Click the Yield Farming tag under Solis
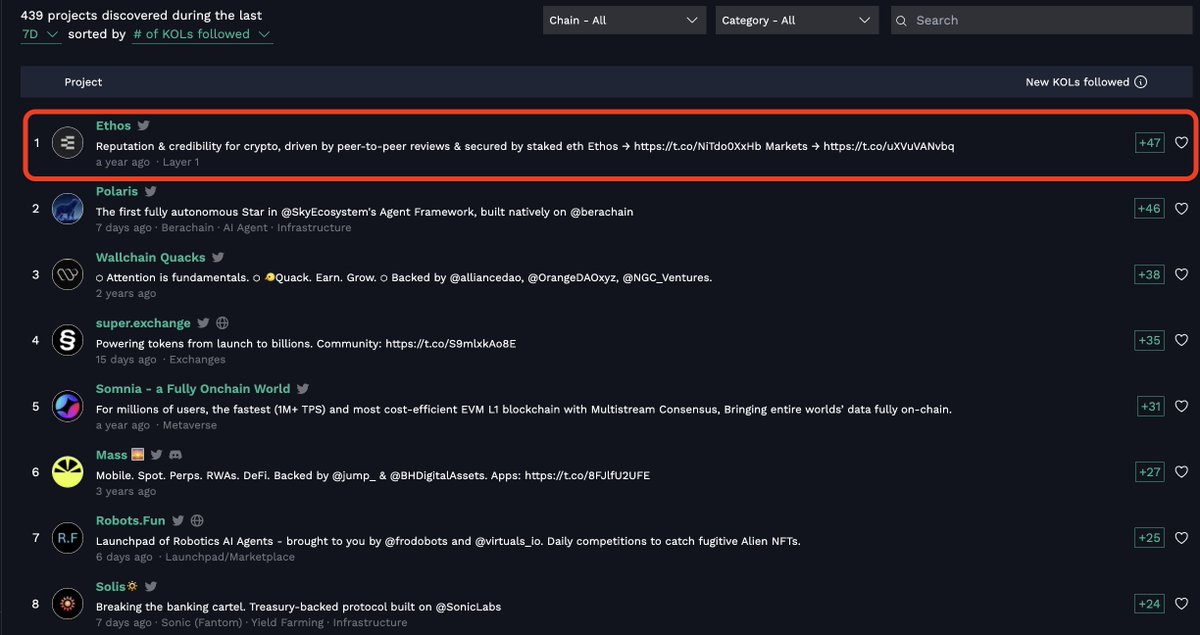The image size is (1200, 635). click(287, 622)
